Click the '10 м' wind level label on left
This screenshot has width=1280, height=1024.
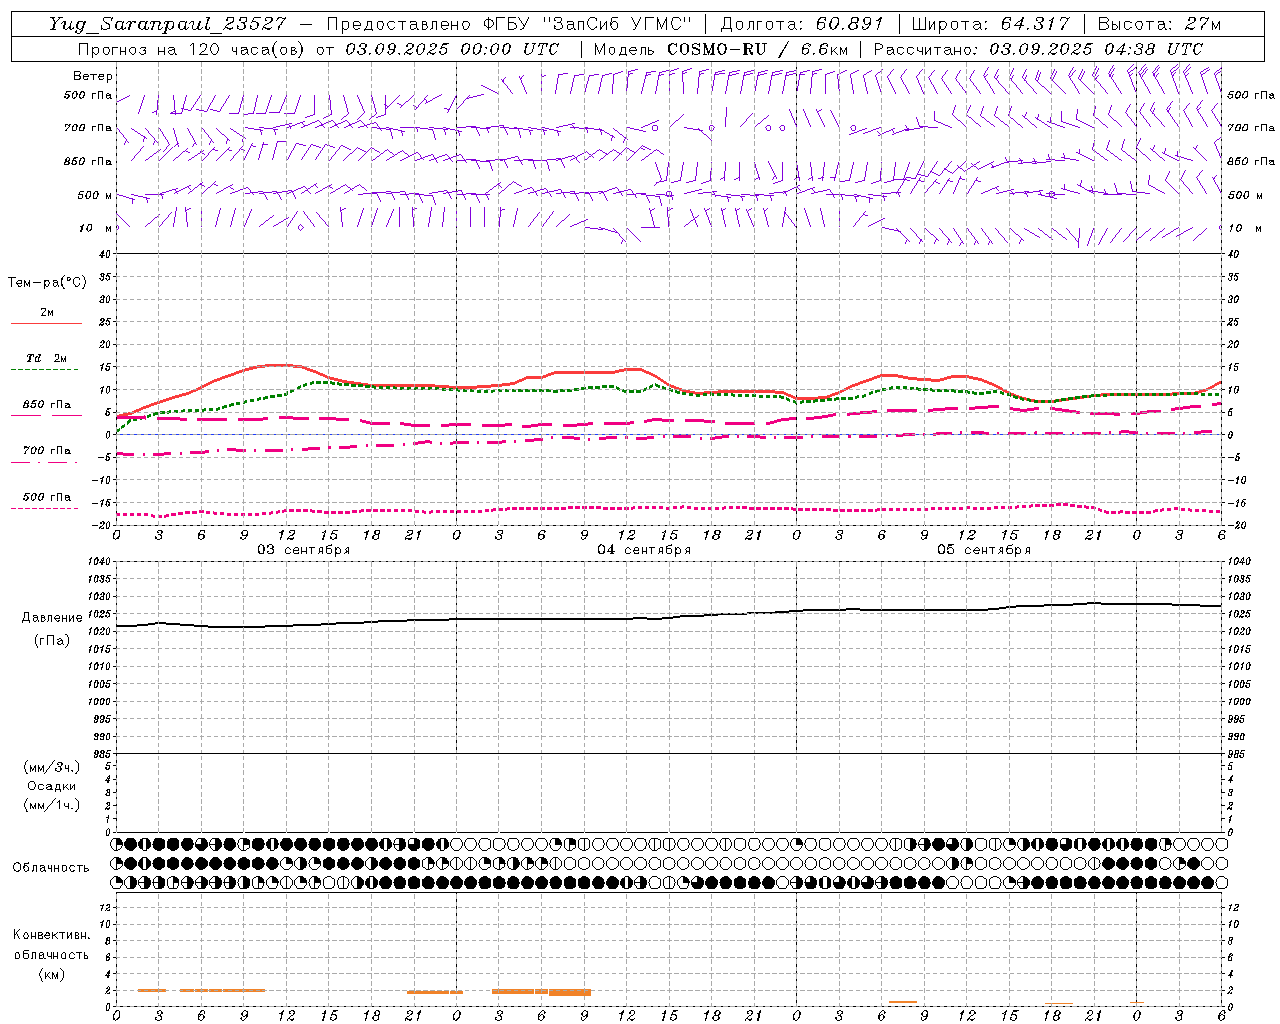coord(96,228)
